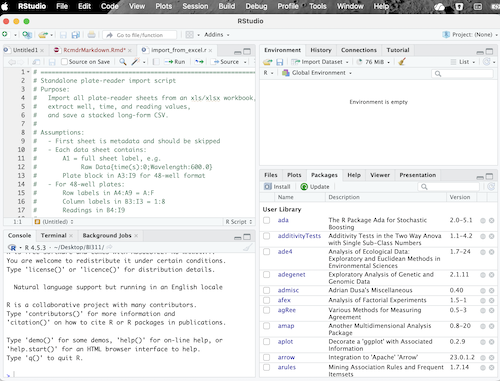Click the Load workspace icon in Environment
The image size is (500, 381).
click(x=268, y=62)
